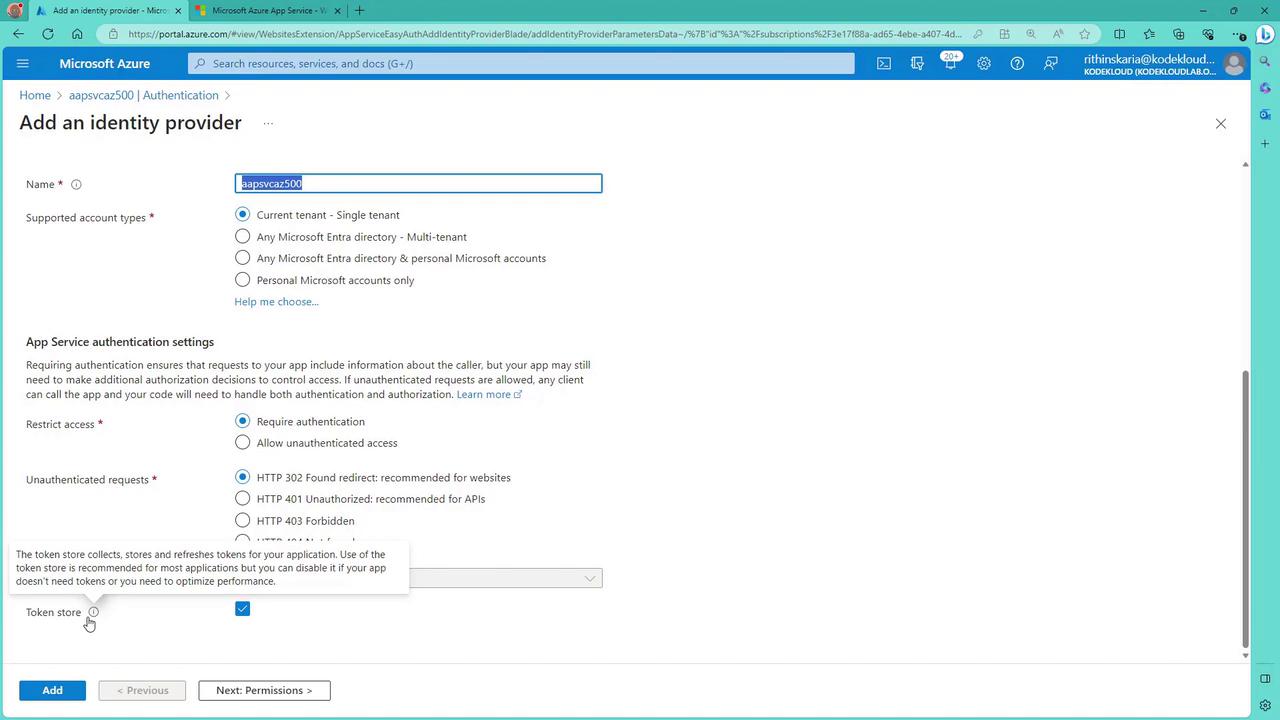Click the Microsoft Azure logo text
The height and width of the screenshot is (720, 1280).
click(x=105, y=63)
